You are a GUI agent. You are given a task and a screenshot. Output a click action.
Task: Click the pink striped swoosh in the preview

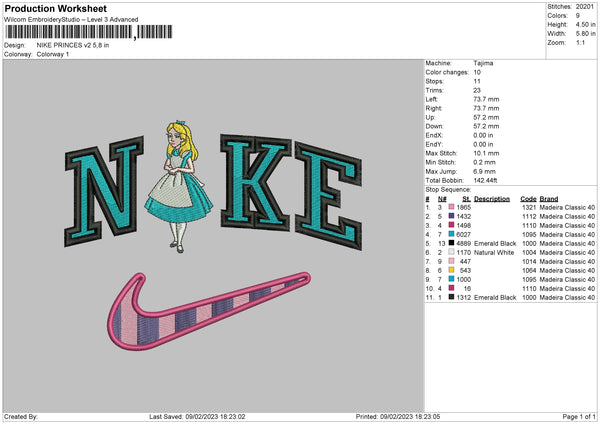pyautogui.click(x=209, y=311)
